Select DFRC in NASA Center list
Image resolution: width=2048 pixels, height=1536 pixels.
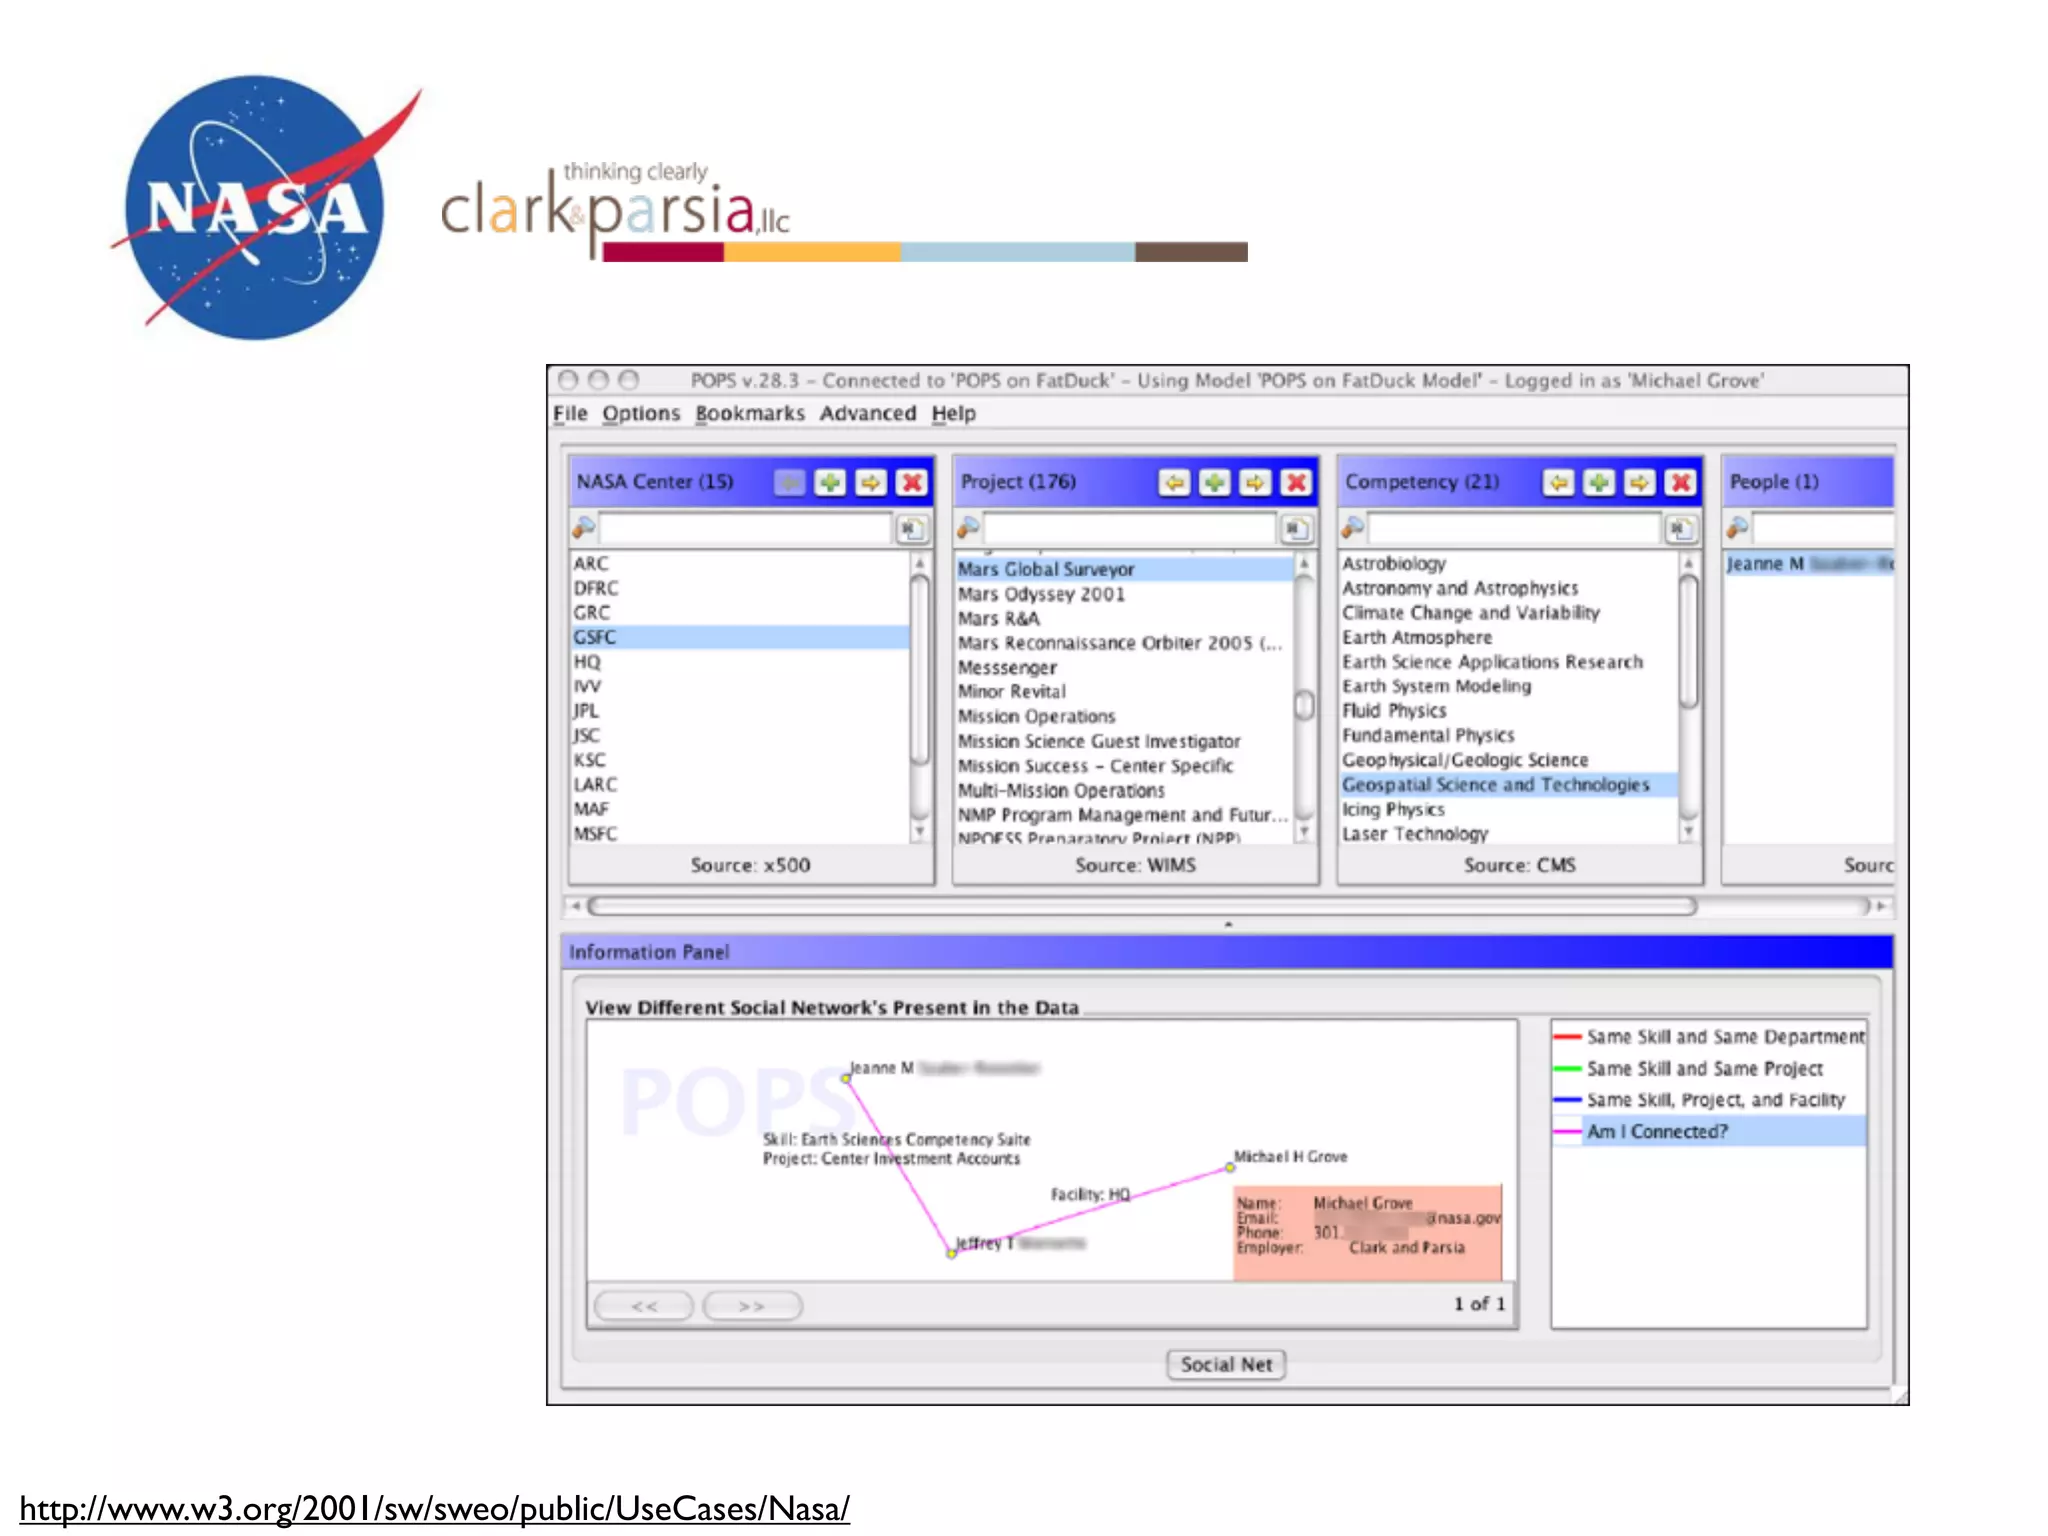pyautogui.click(x=740, y=588)
